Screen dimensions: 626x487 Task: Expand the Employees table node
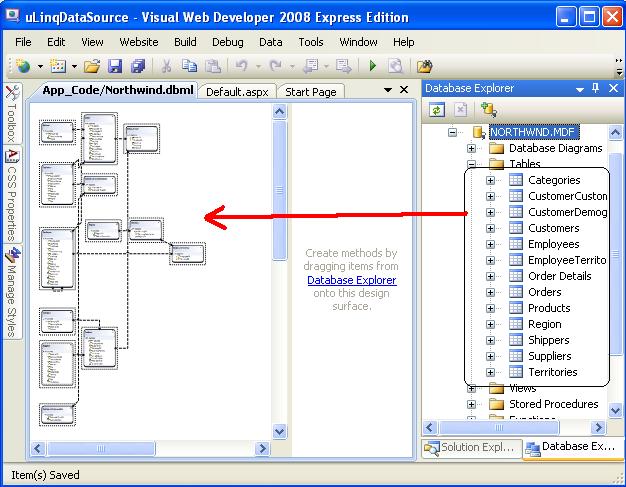[x=490, y=244]
